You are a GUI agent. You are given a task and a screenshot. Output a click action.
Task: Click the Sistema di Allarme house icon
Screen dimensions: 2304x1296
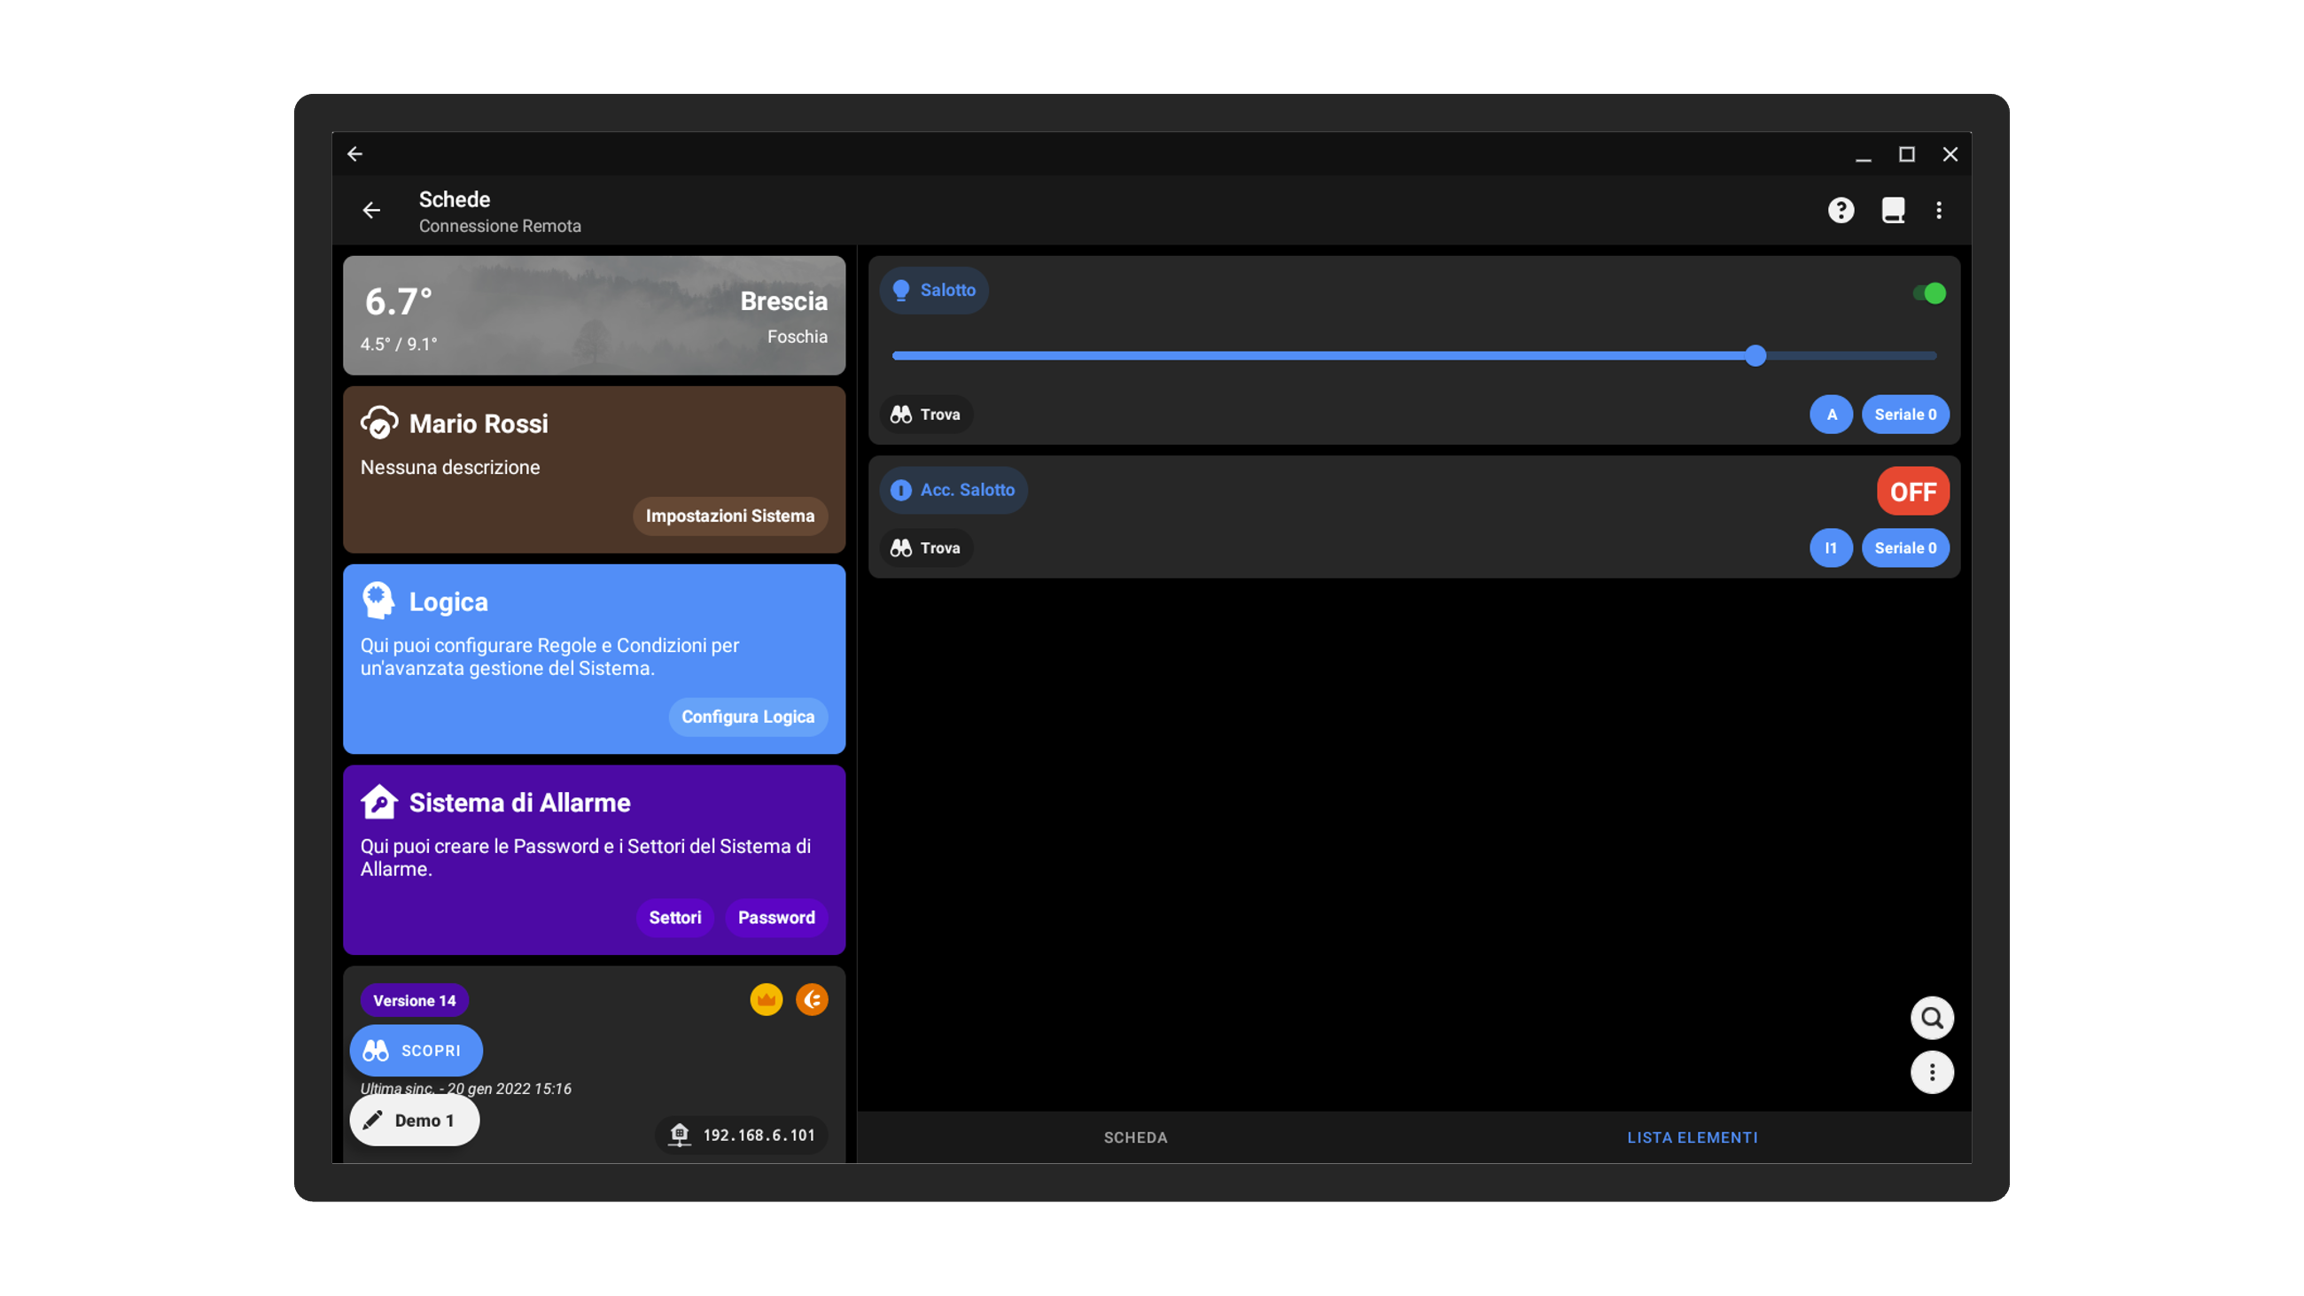(378, 802)
